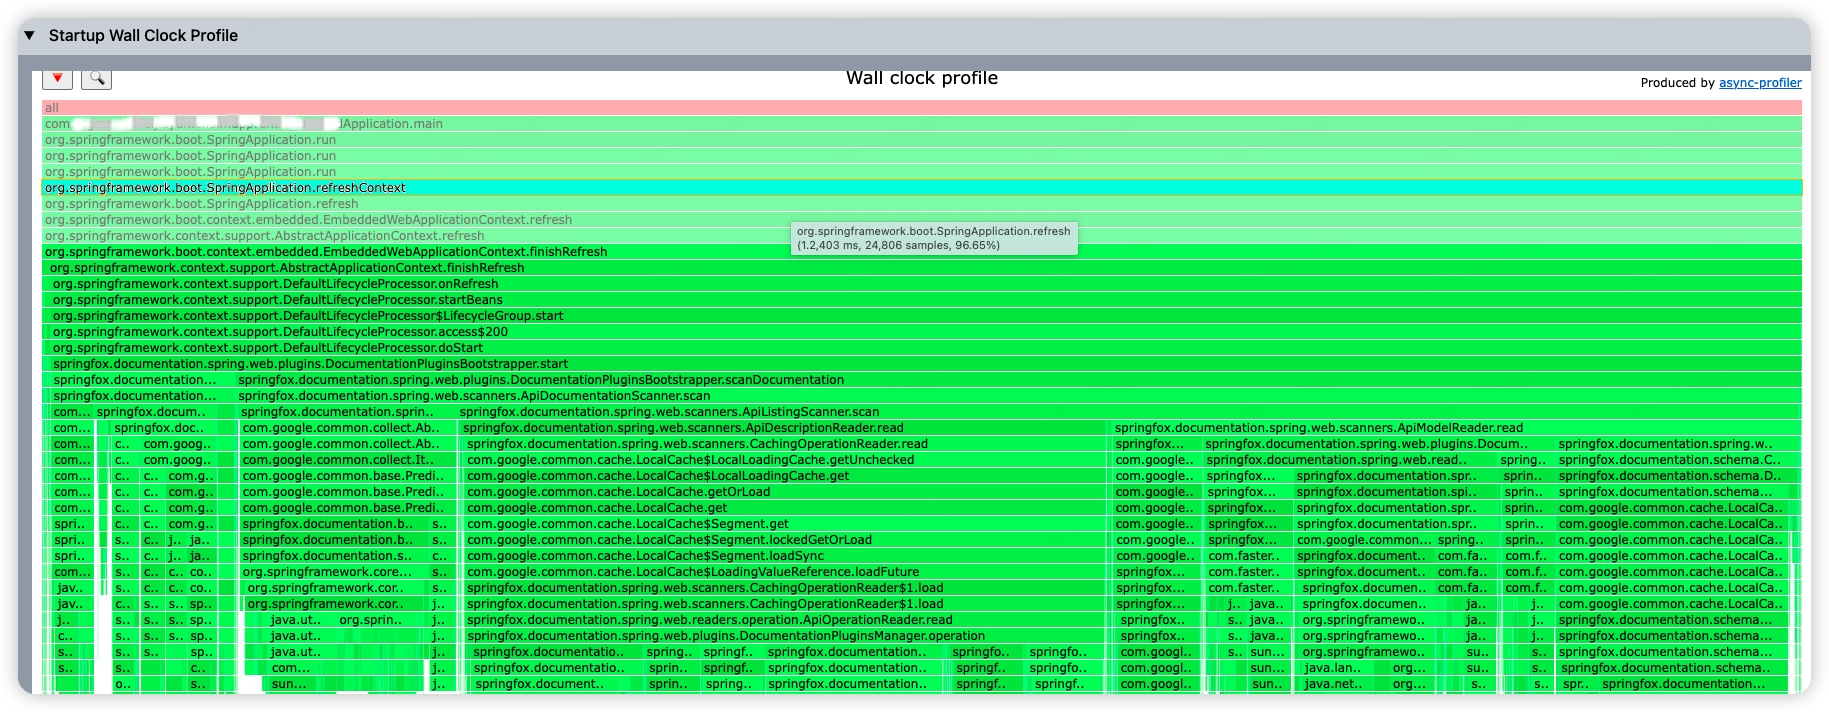Zoom into EmbeddedWebApplicationContext.finishRefresh frame
Screen dimensions: 1829x712
pyautogui.click(x=922, y=252)
